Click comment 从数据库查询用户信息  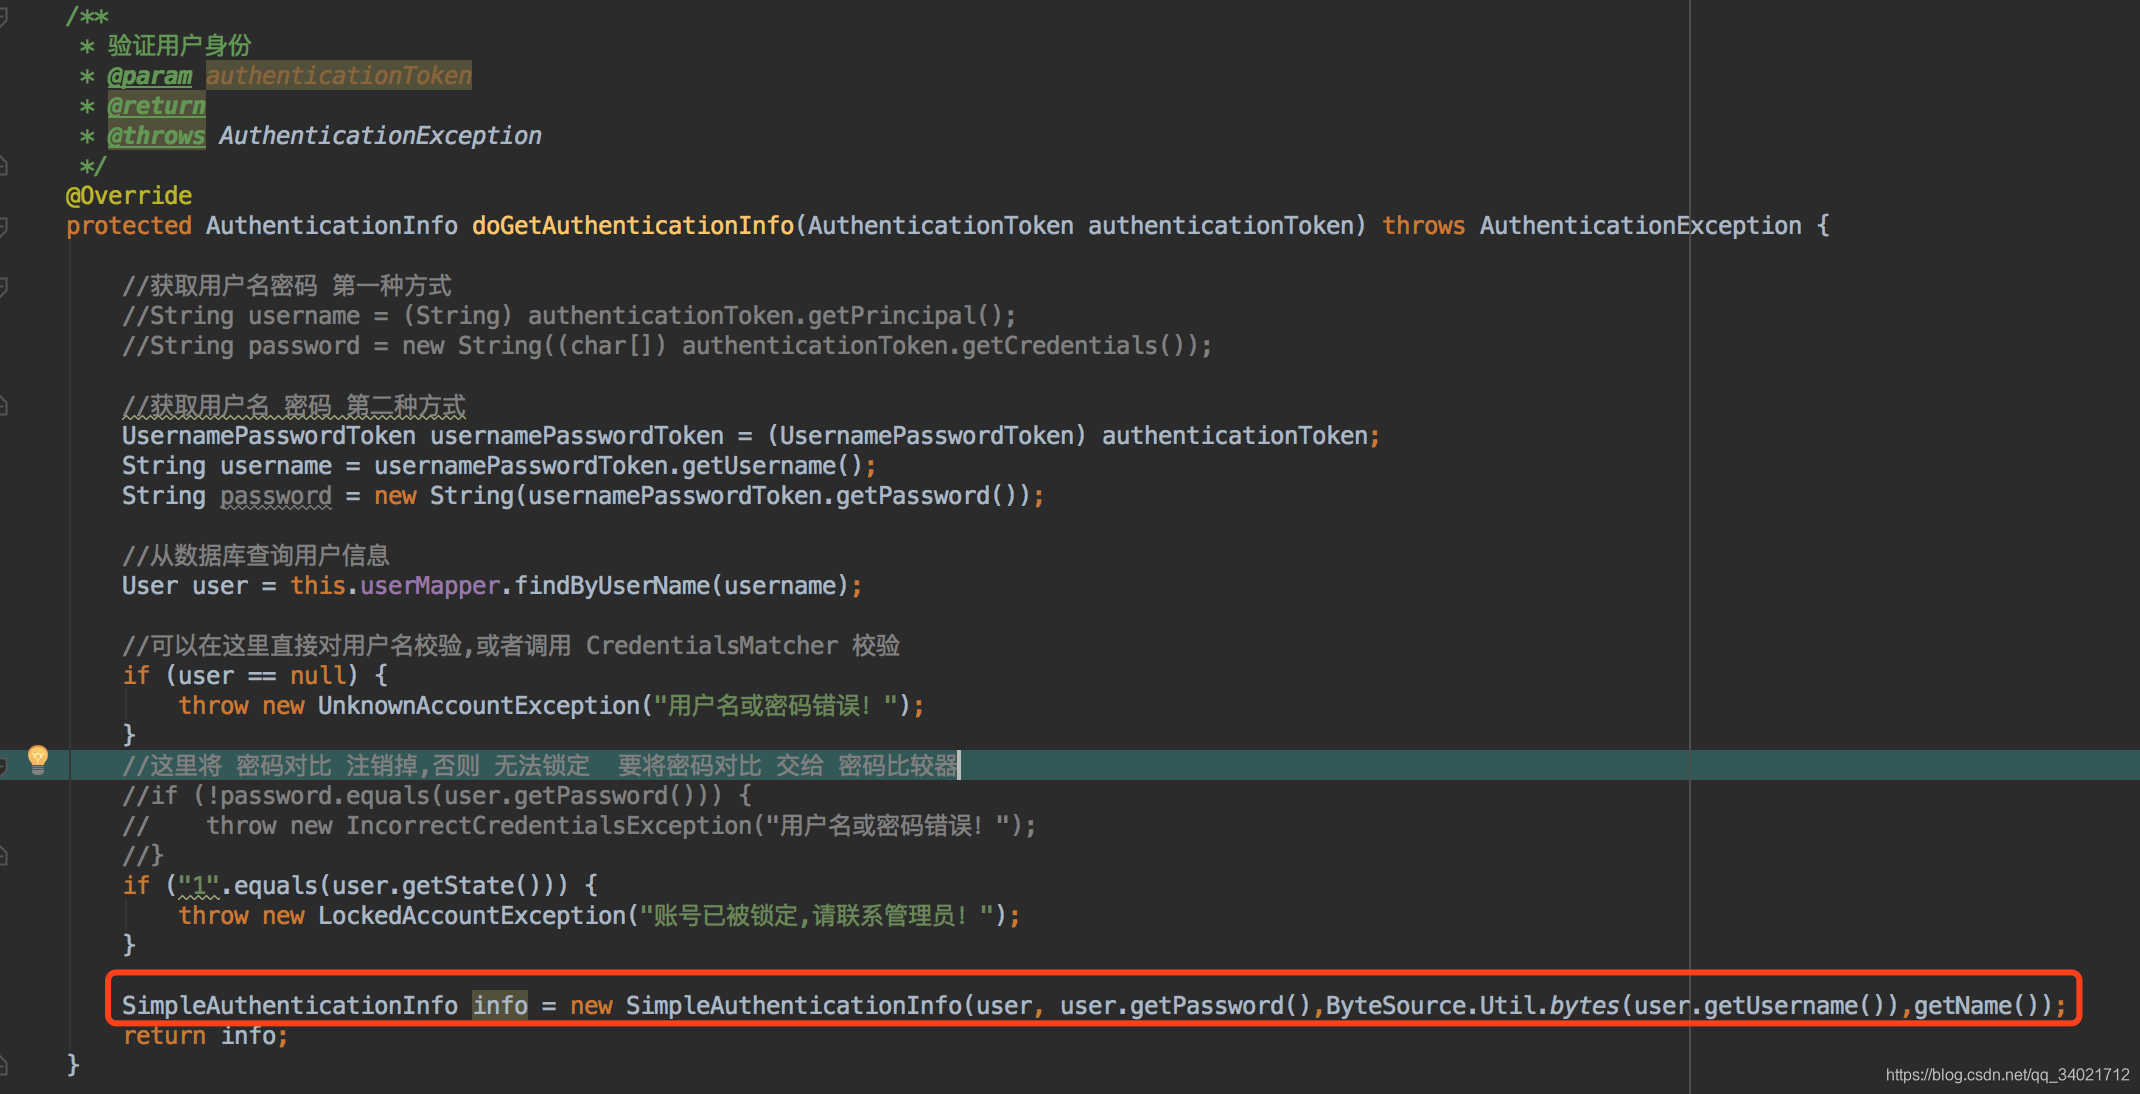tap(256, 556)
